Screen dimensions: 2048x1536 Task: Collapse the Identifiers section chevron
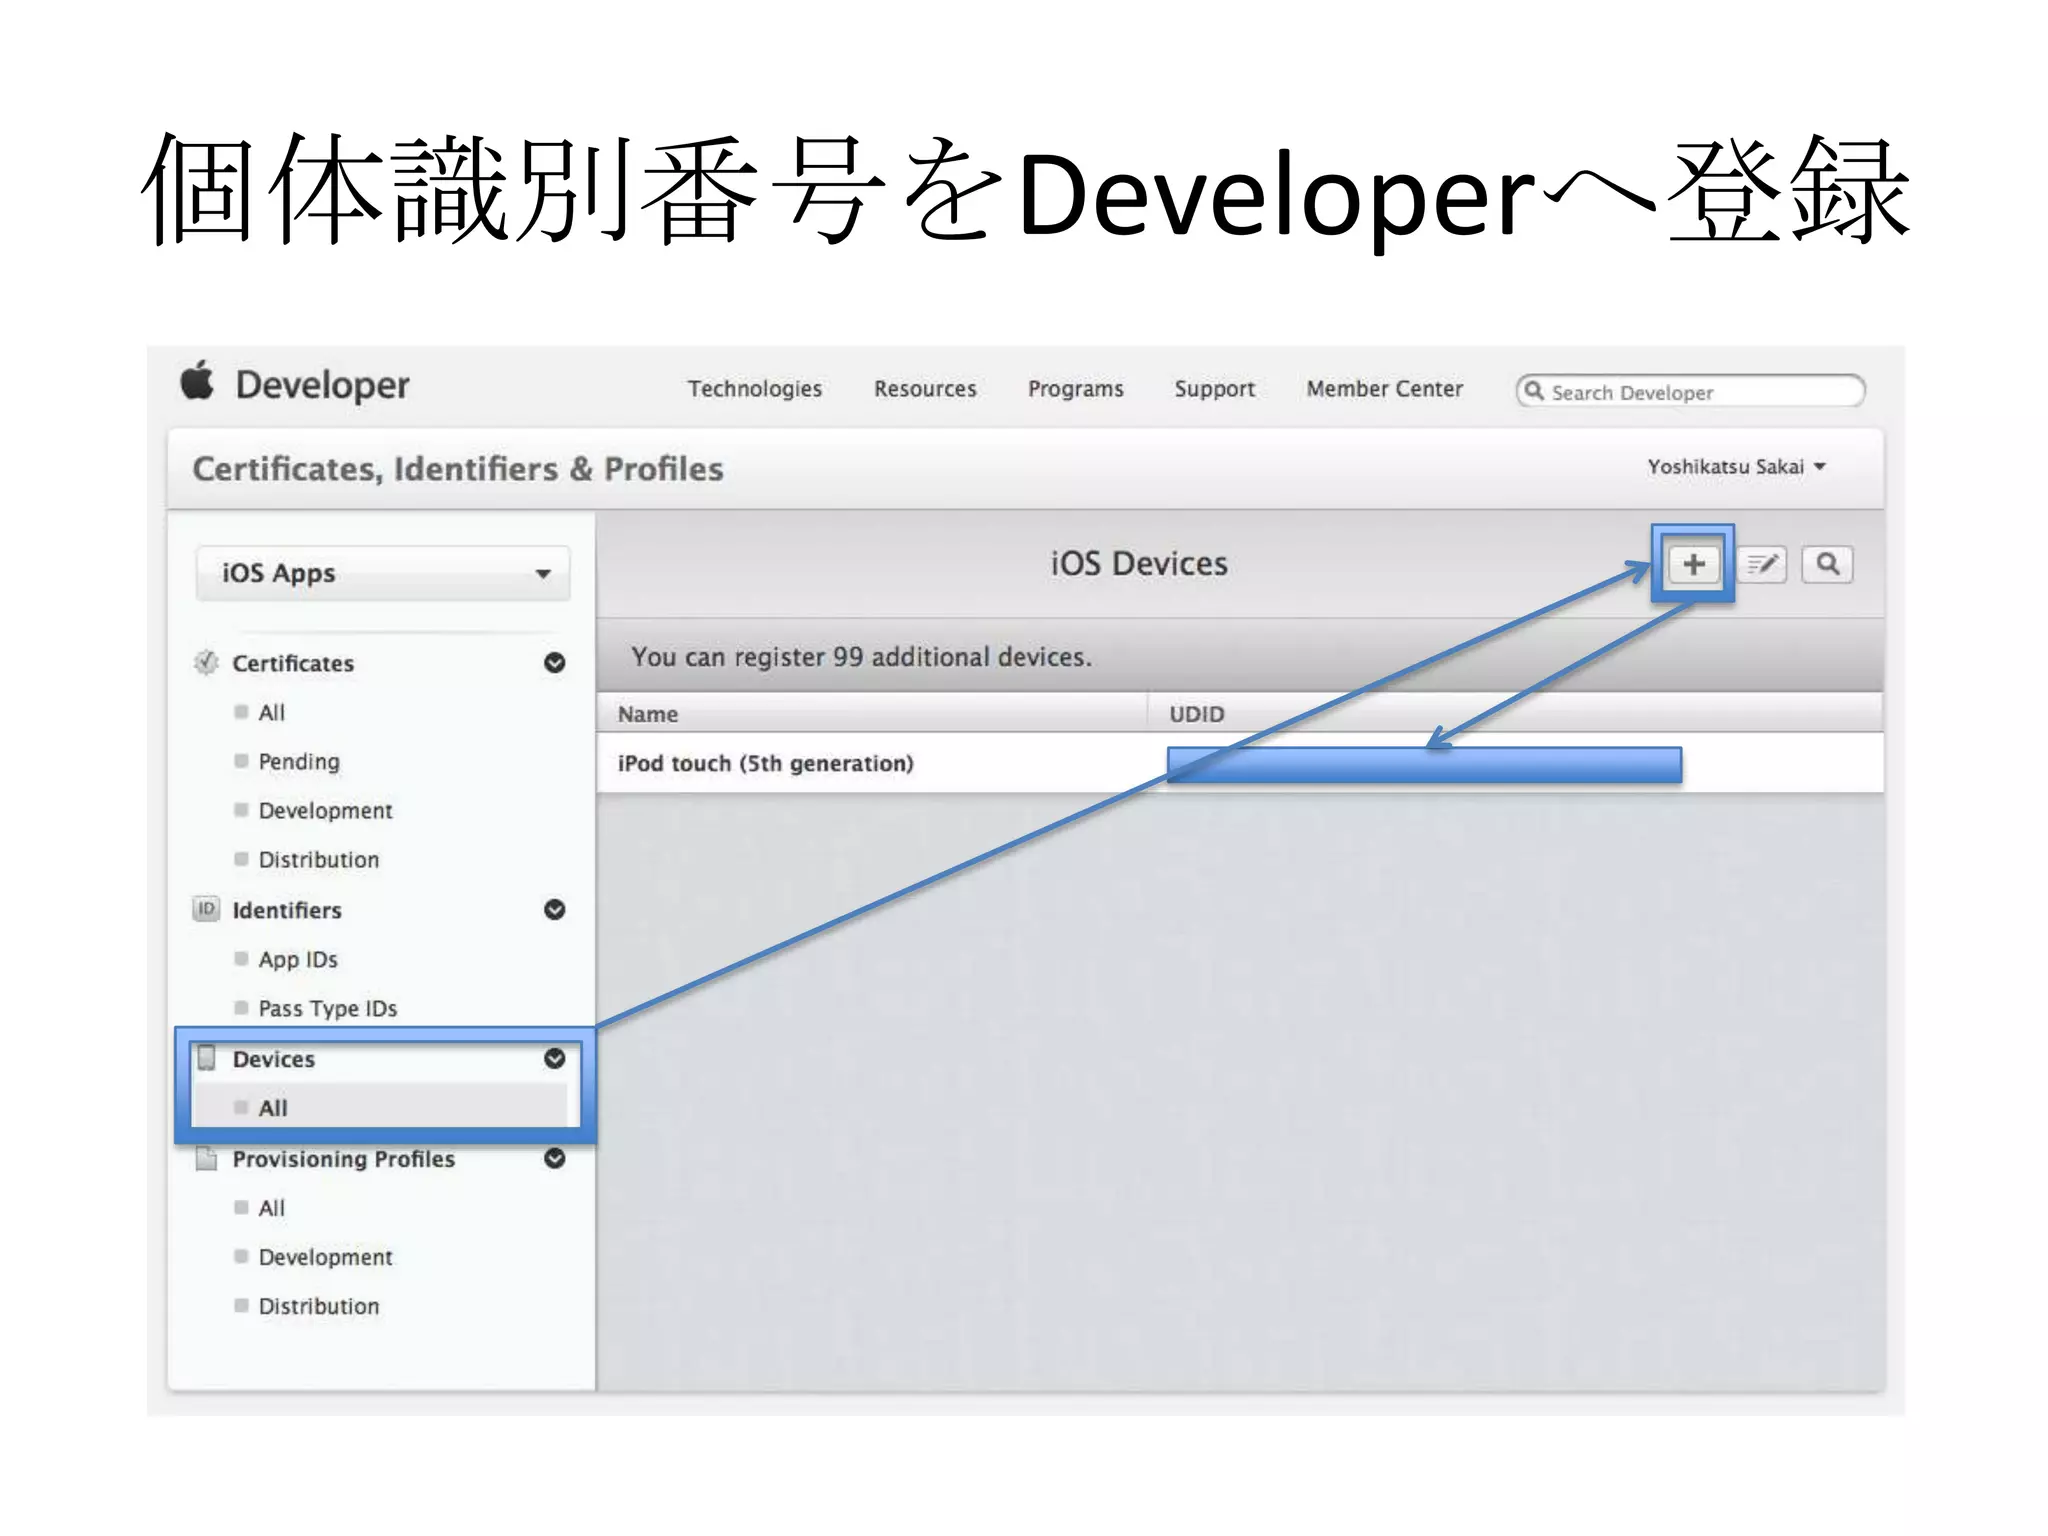point(555,909)
